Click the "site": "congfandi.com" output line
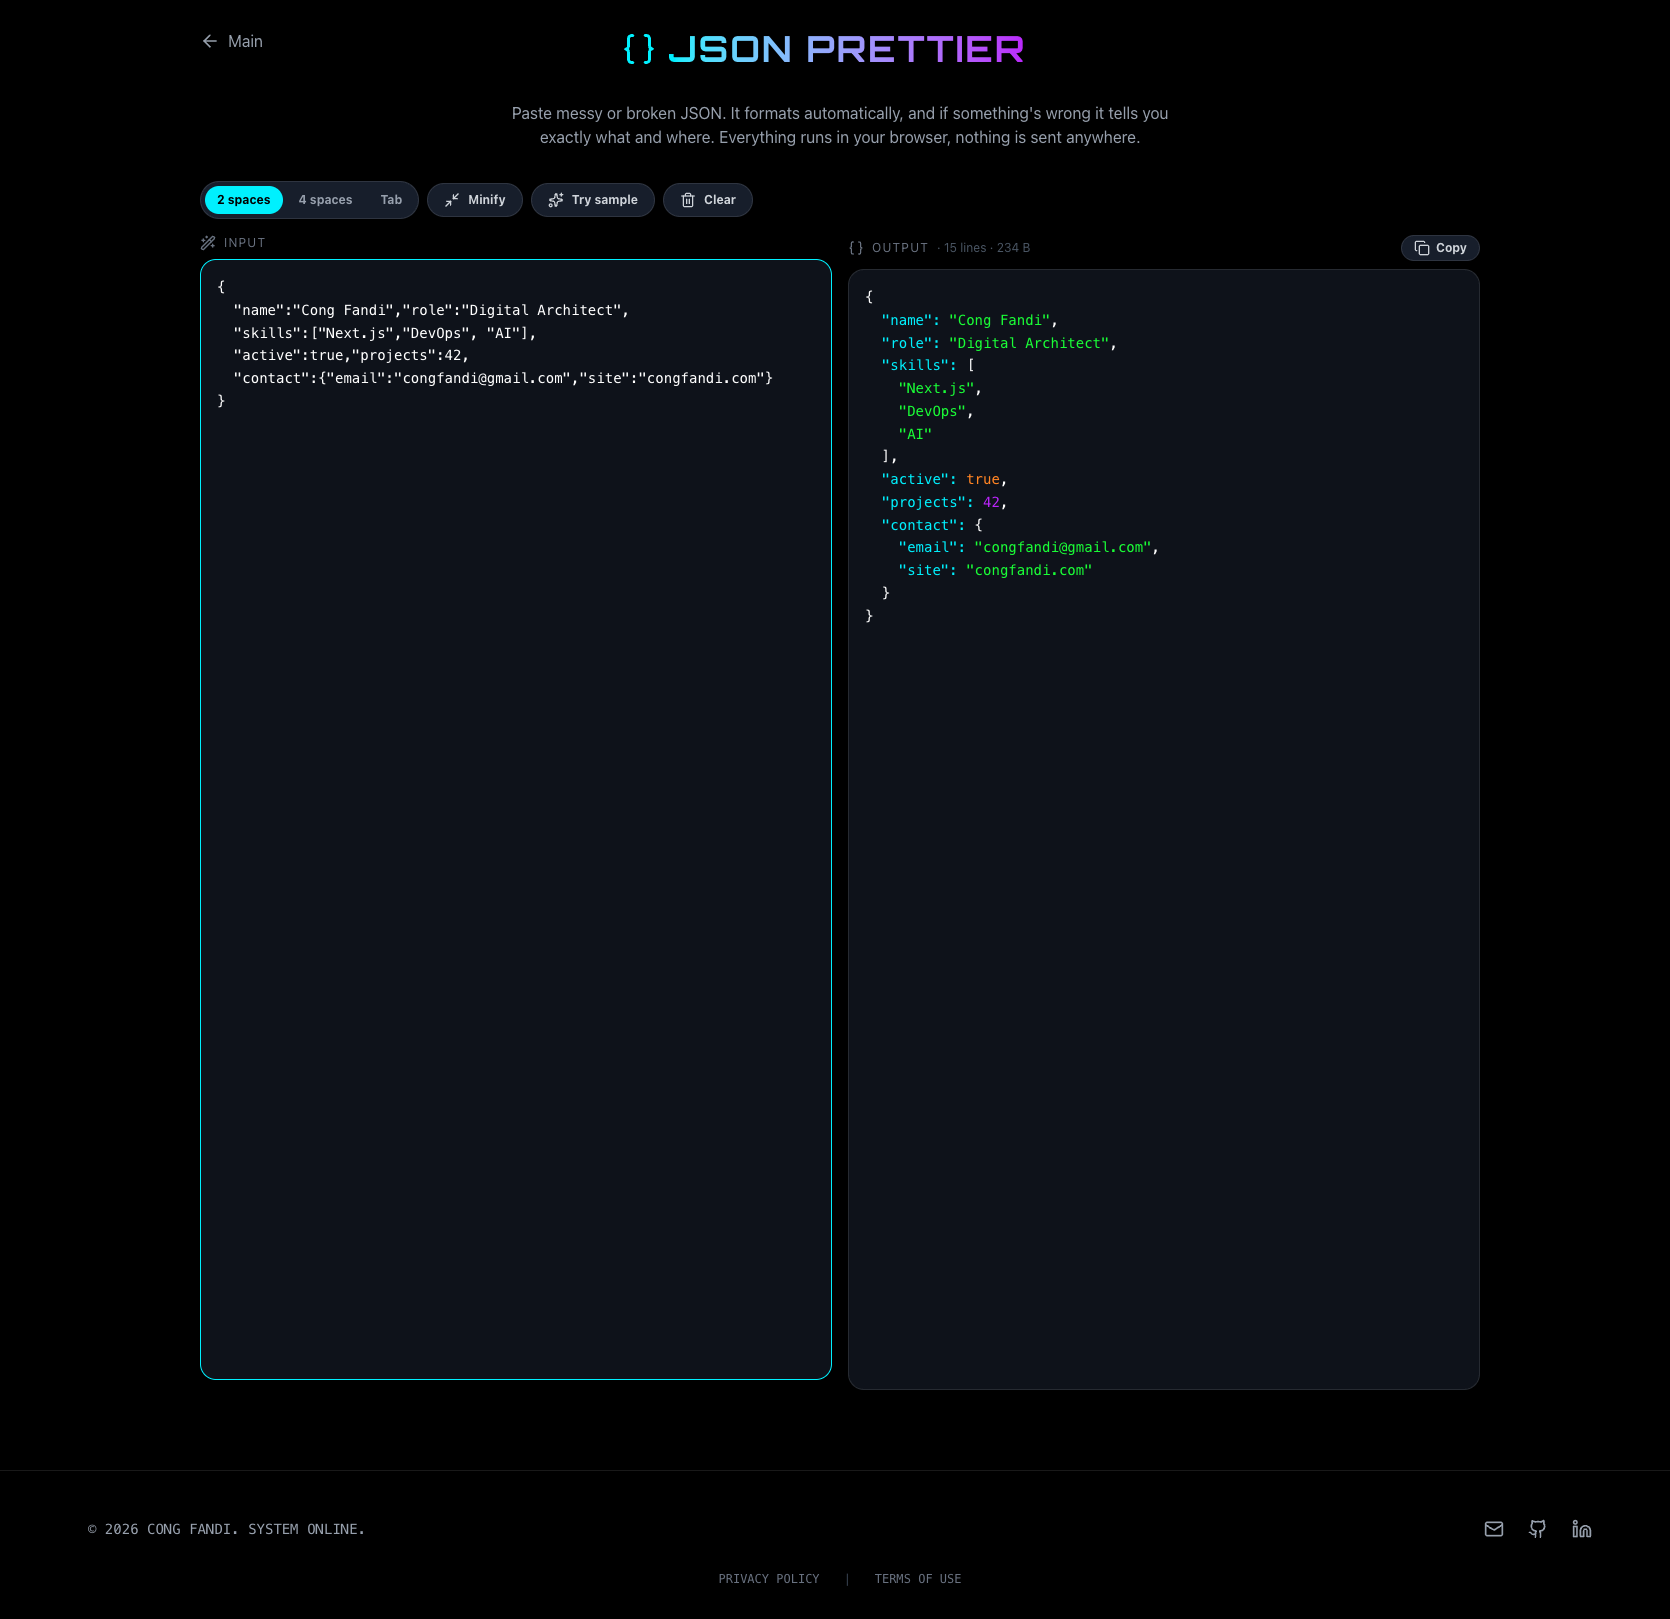Viewport: 1670px width, 1619px height. pos(995,571)
